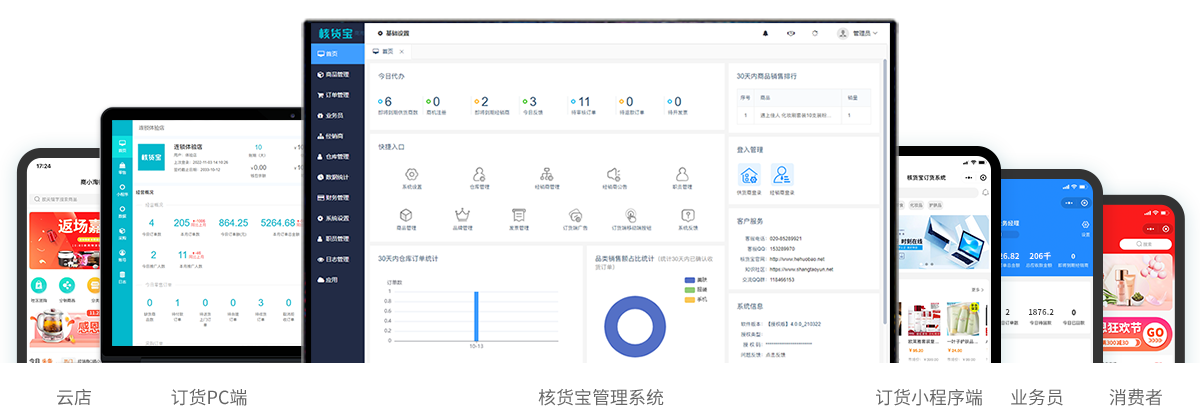Image resolution: width=1200 pixels, height=420 pixels.
Task: Open 品牌管理 crown quick entry icon
Action: click(462, 215)
